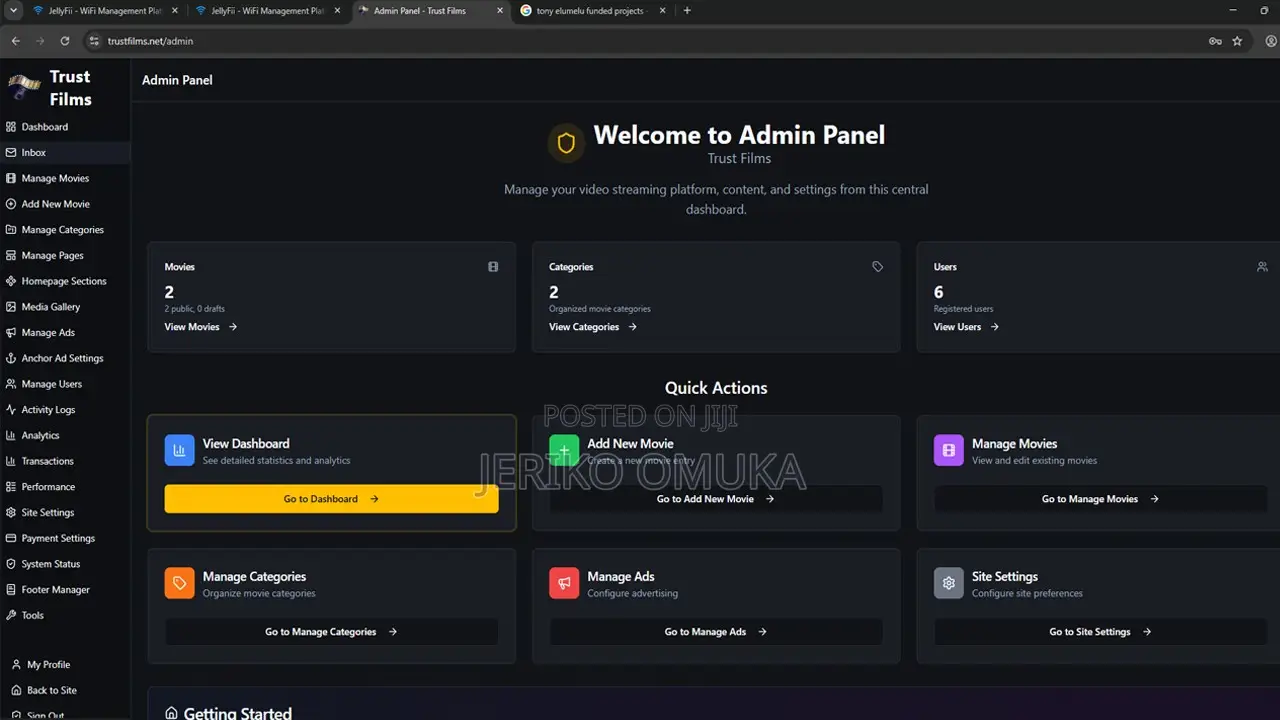Switch to the first JellyFii browser tab
1280x720 pixels.
pos(104,11)
